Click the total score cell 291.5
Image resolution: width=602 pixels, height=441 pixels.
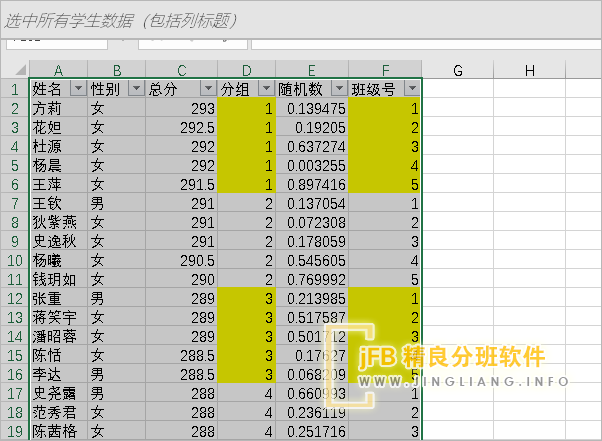182,184
